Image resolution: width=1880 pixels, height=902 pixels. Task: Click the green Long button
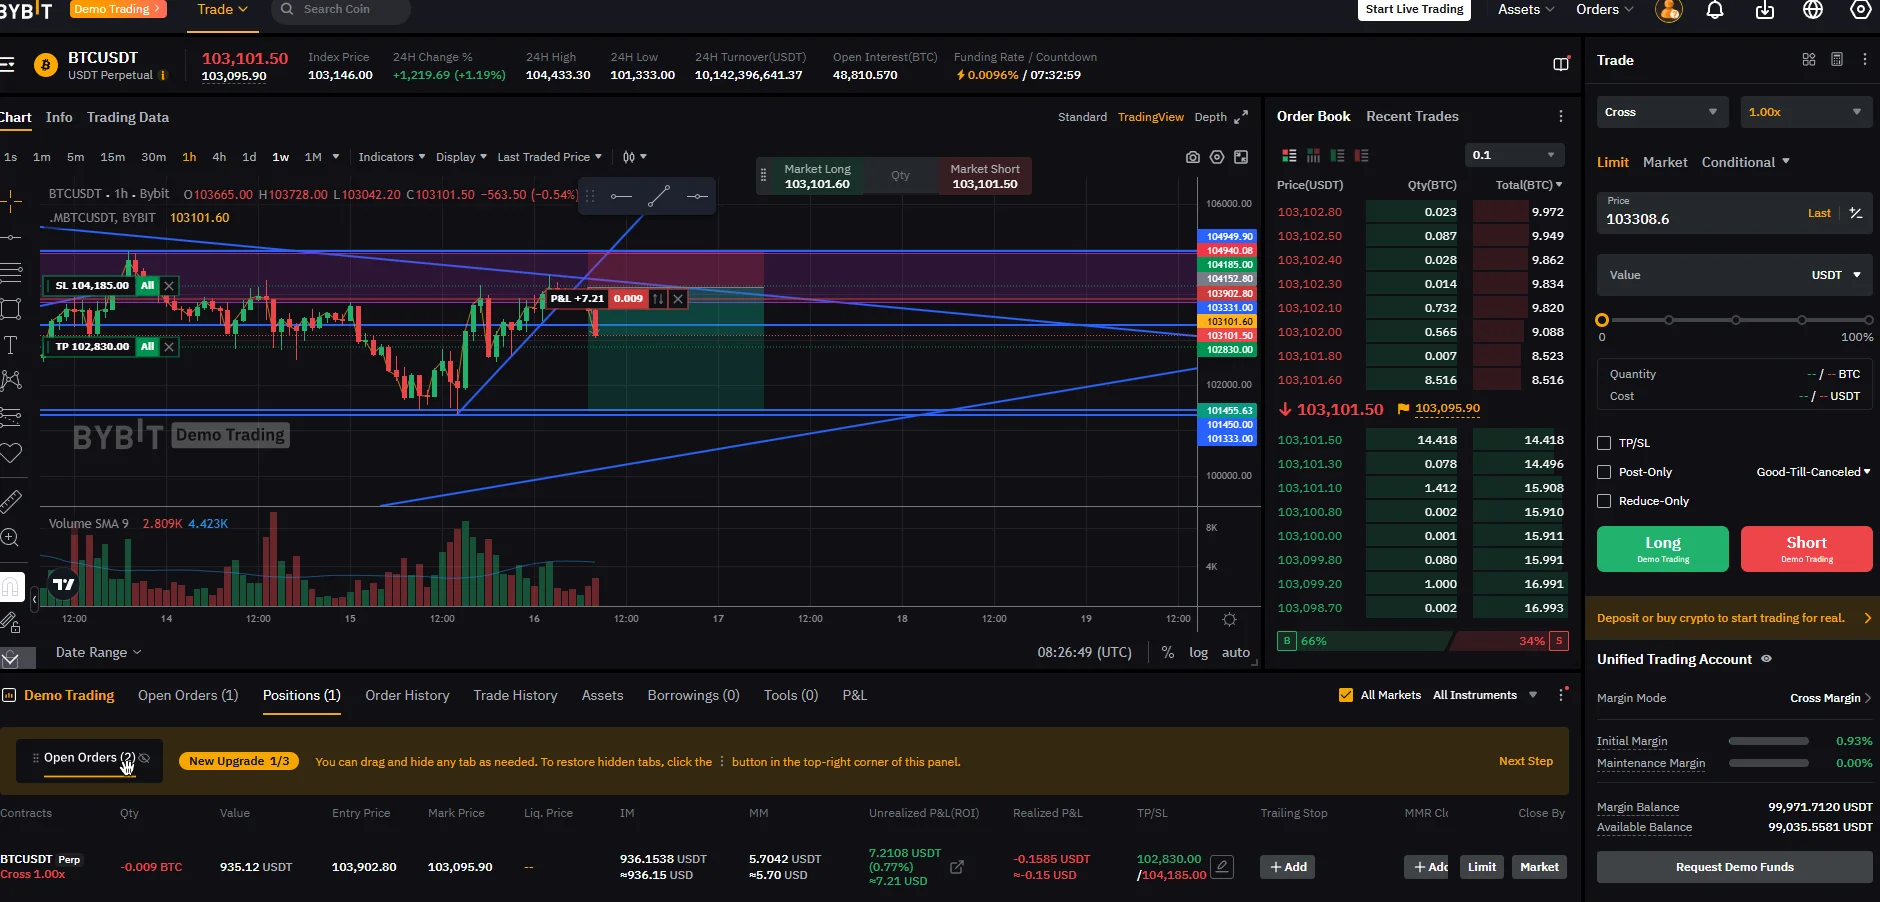[x=1663, y=549]
